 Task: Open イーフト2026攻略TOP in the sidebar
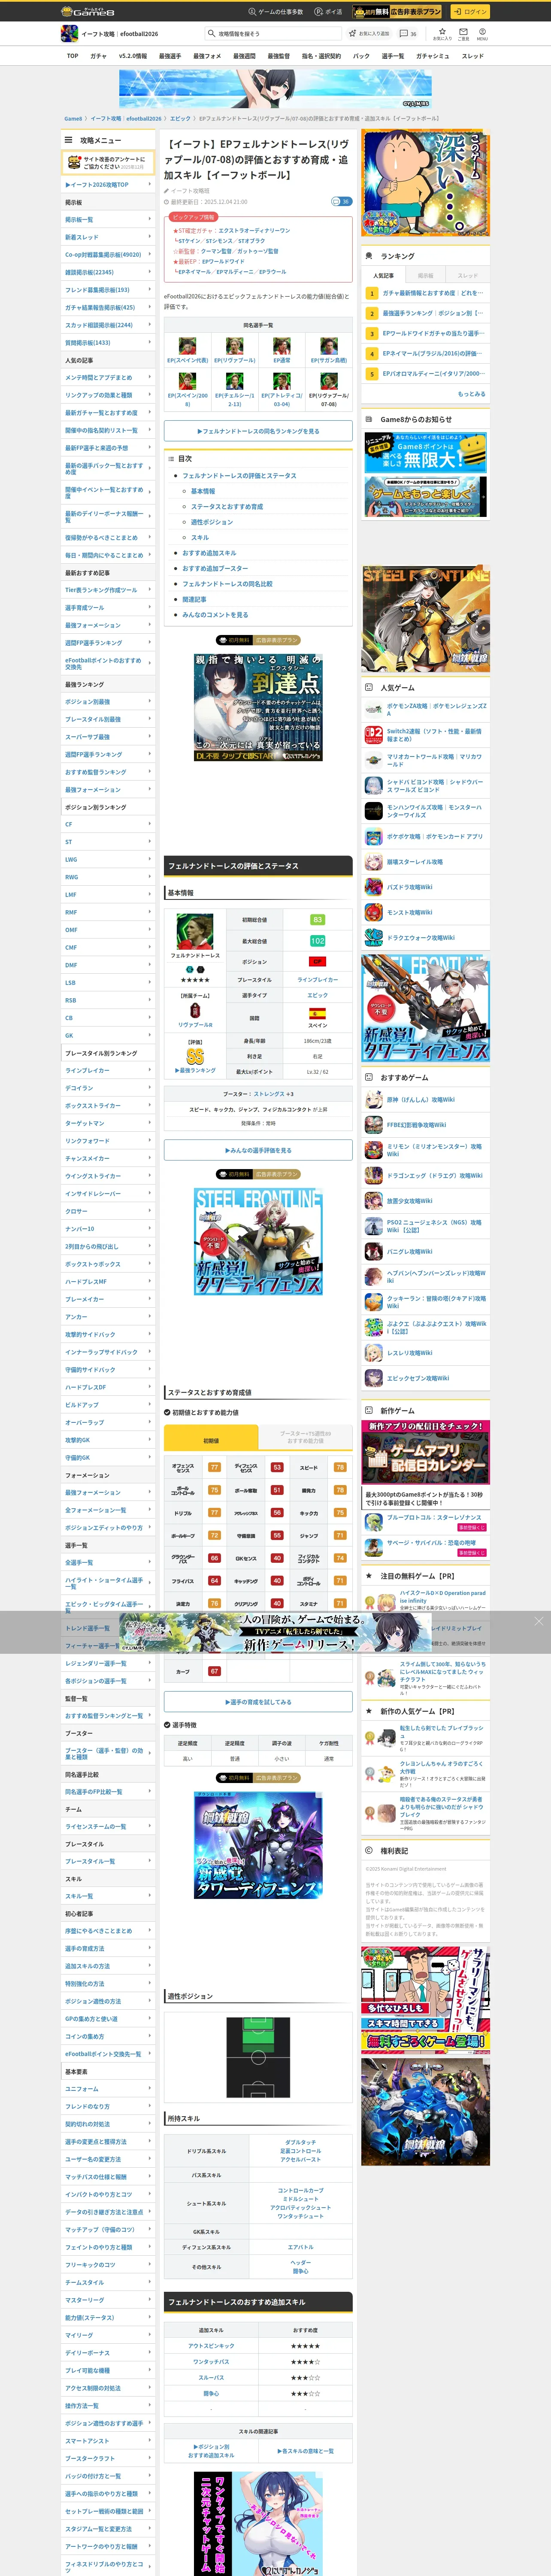(108, 185)
